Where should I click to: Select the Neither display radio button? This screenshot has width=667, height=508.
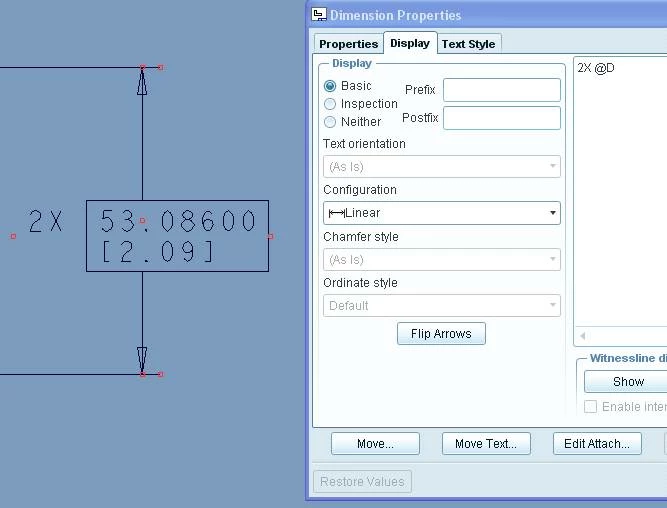pos(330,122)
